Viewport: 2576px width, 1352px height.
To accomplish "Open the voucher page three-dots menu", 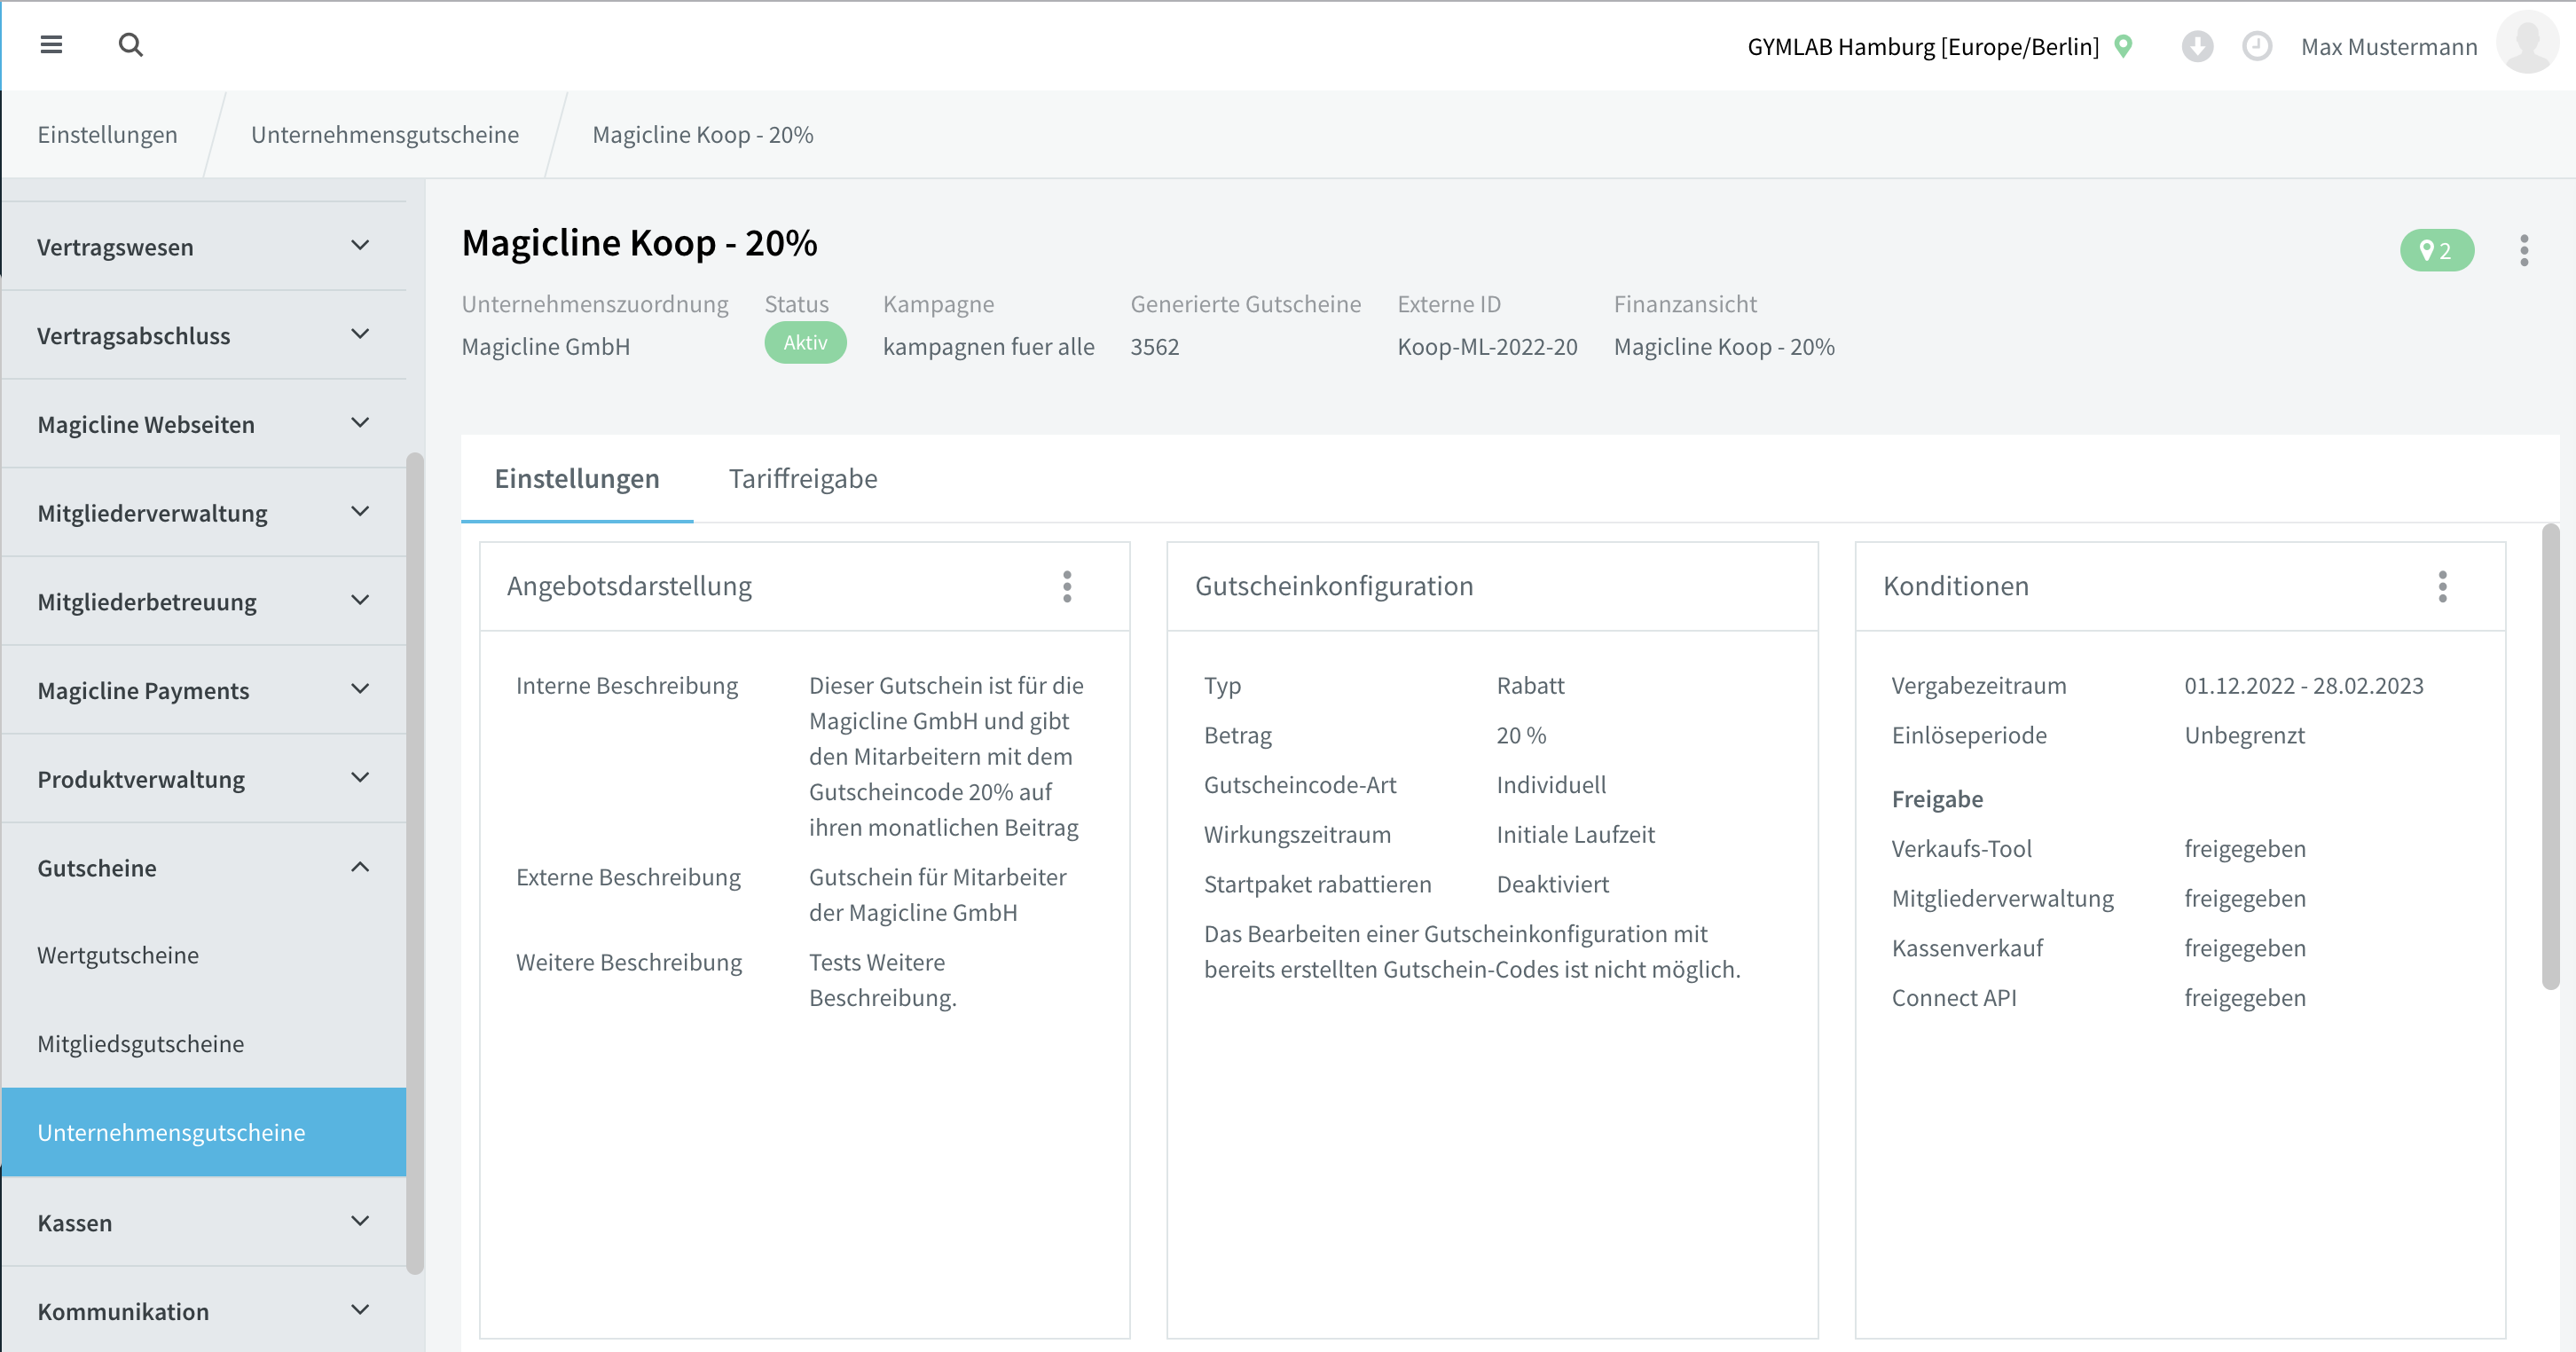I will [x=2524, y=250].
